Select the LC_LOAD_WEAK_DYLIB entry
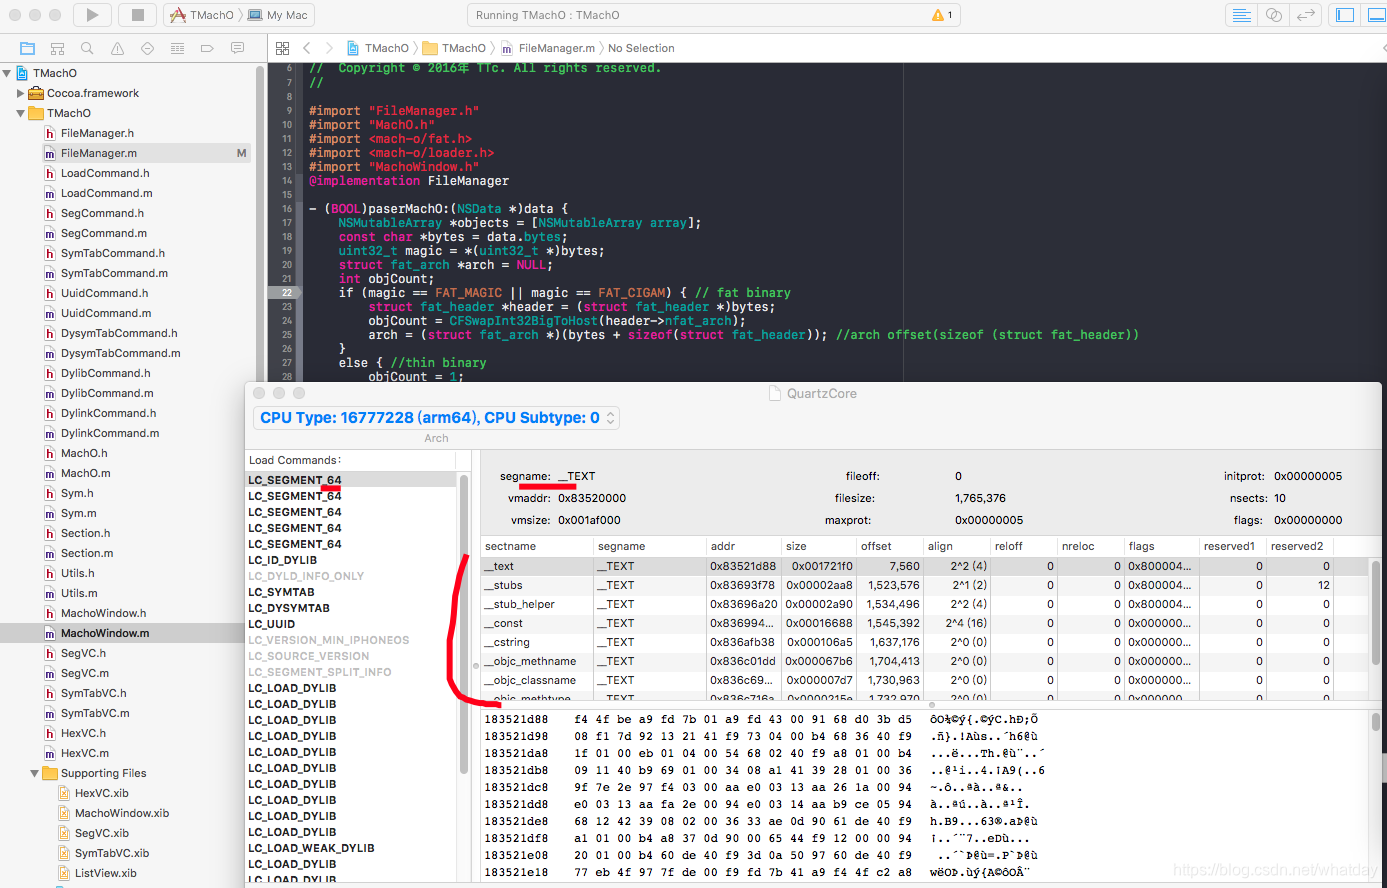Viewport: 1387px width, 888px height. click(x=311, y=848)
